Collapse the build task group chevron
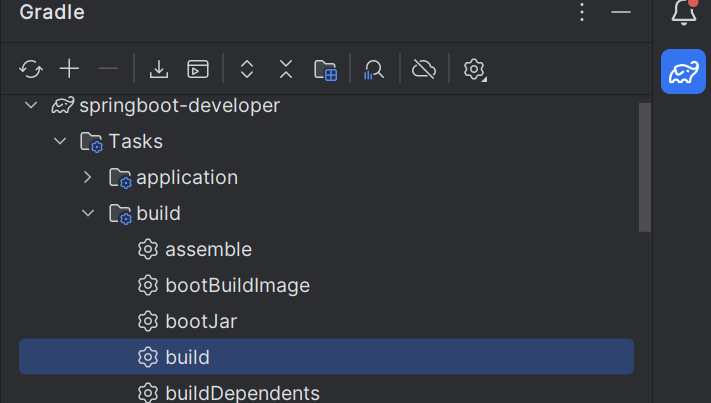 click(88, 213)
